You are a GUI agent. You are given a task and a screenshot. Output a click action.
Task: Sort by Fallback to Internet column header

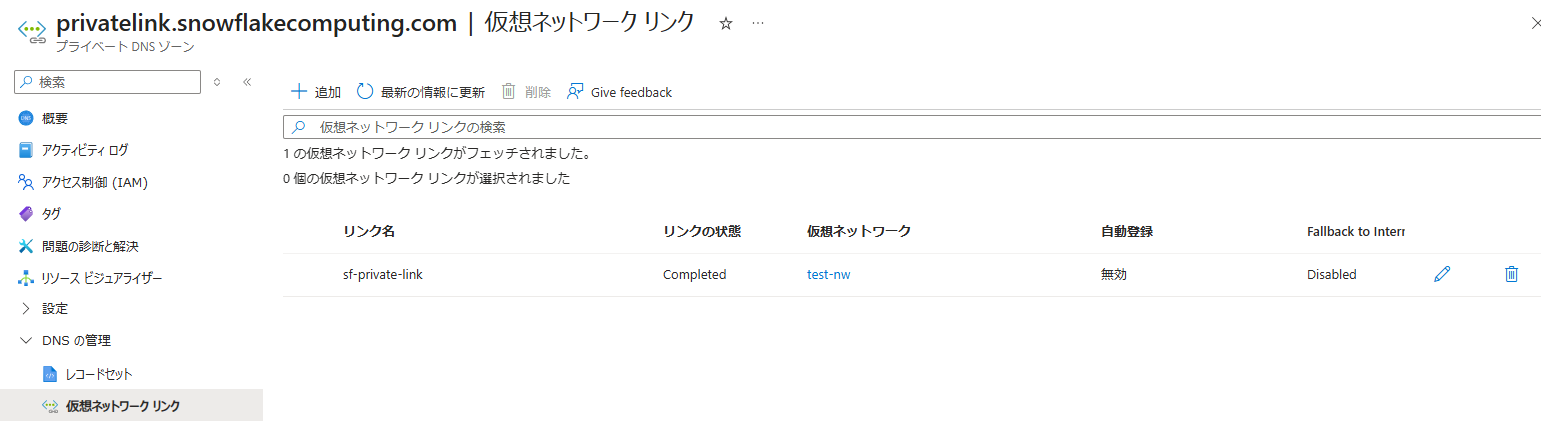tap(1356, 231)
